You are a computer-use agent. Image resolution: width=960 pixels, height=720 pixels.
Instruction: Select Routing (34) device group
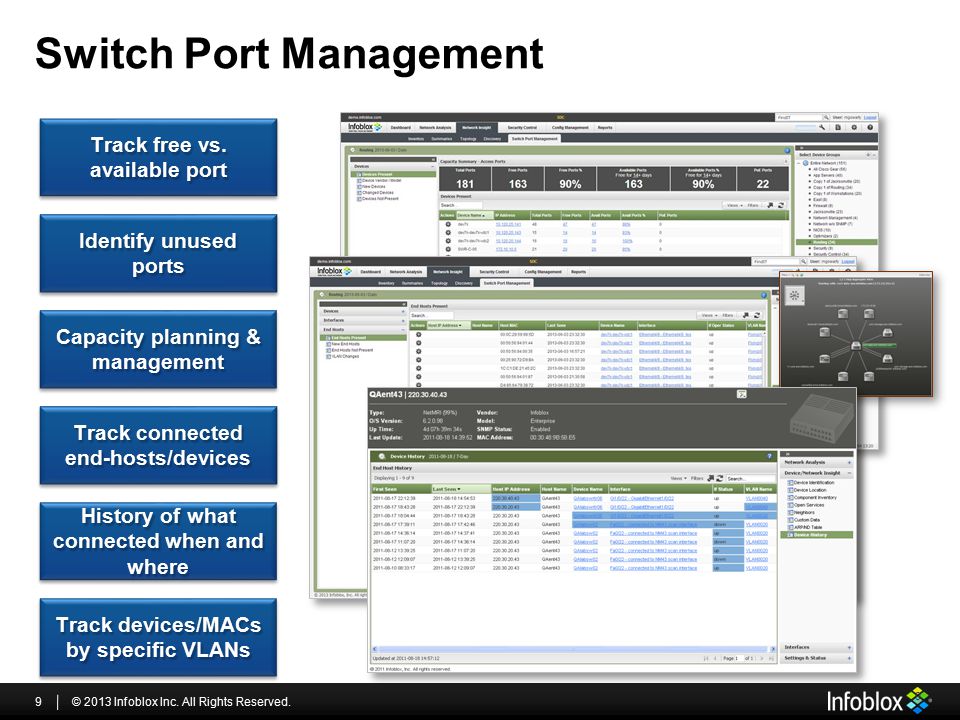[x=836, y=242]
